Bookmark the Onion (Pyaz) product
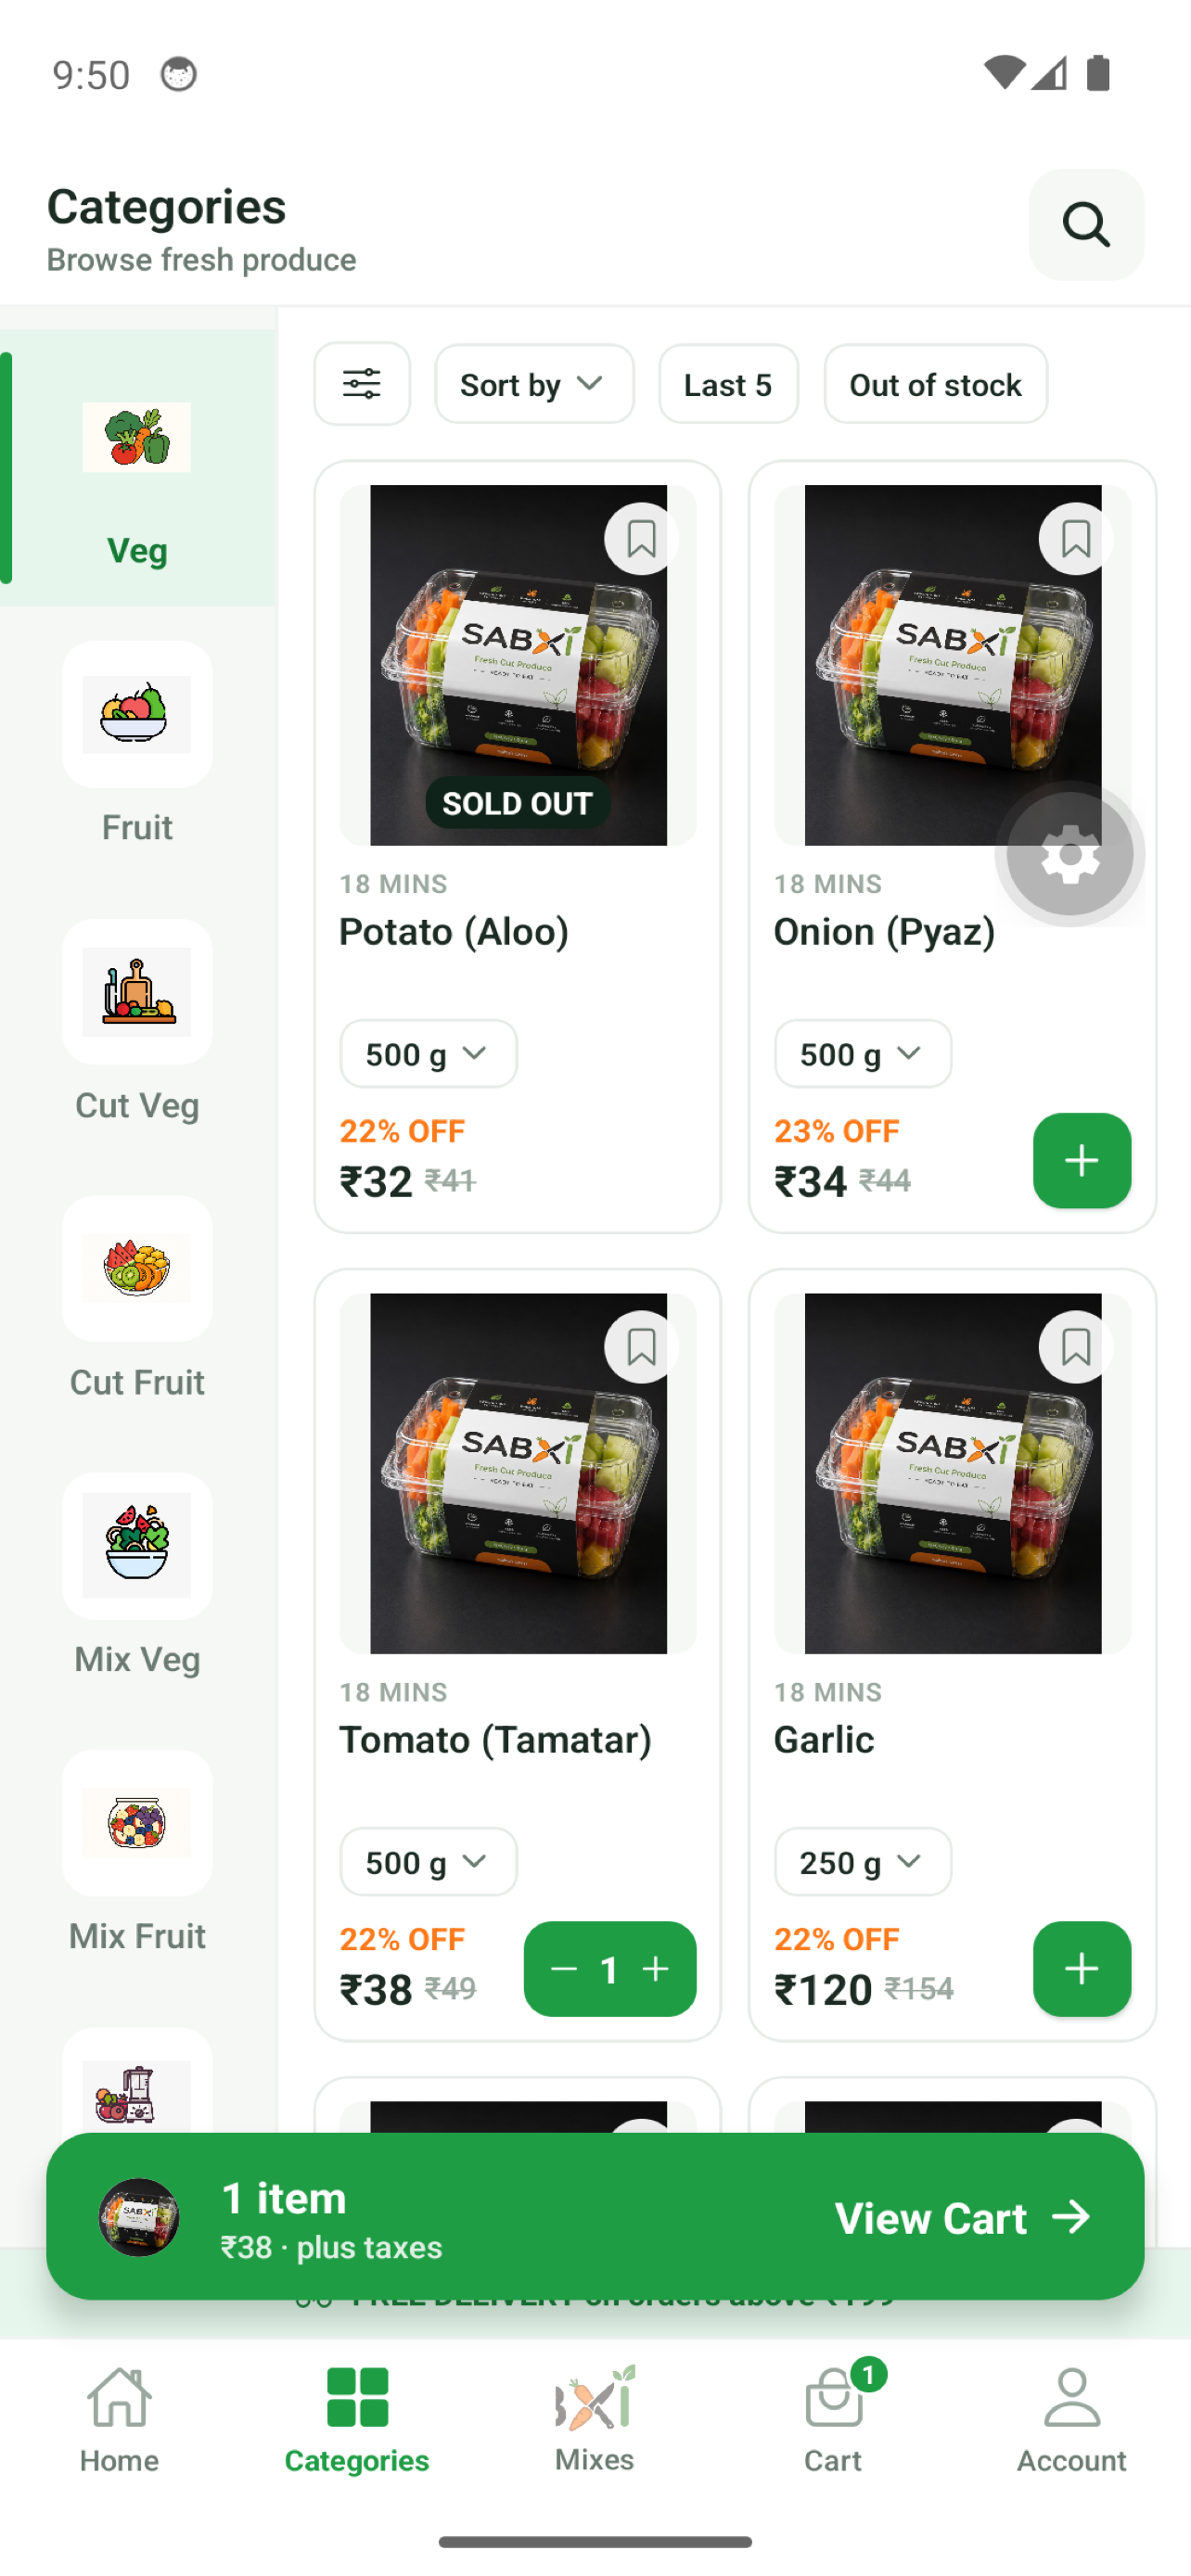The height and width of the screenshot is (2576, 1191). [x=1075, y=539]
